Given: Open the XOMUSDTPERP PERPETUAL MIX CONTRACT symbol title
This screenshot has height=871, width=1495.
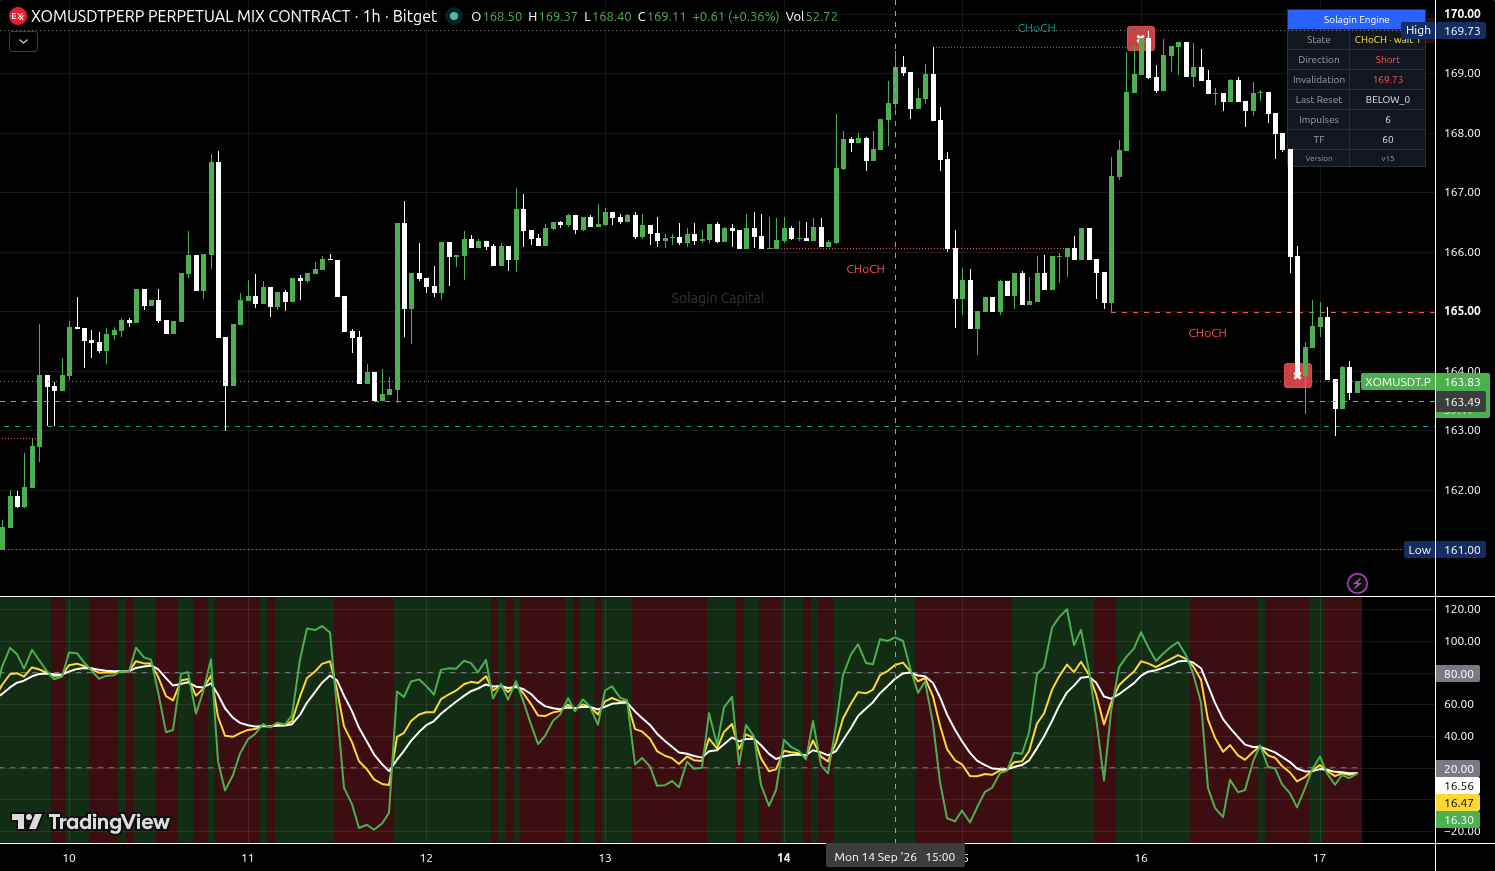Looking at the screenshot, I should click(x=190, y=16).
